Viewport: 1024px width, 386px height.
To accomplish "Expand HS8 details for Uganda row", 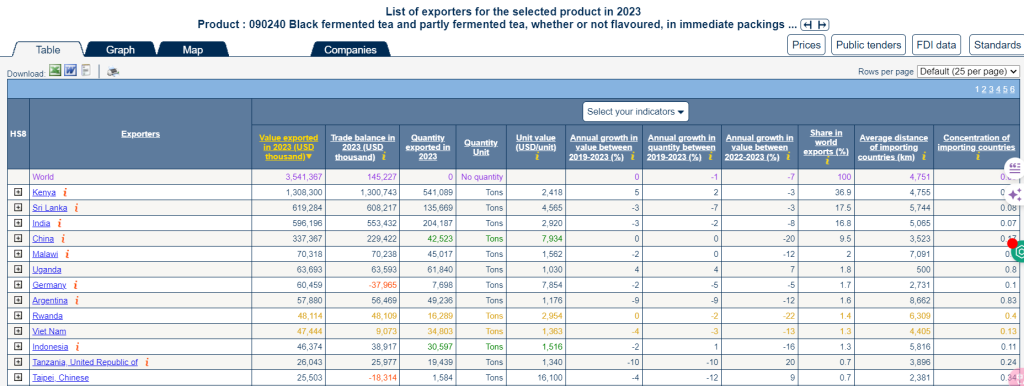I will pyautogui.click(x=18, y=269).
